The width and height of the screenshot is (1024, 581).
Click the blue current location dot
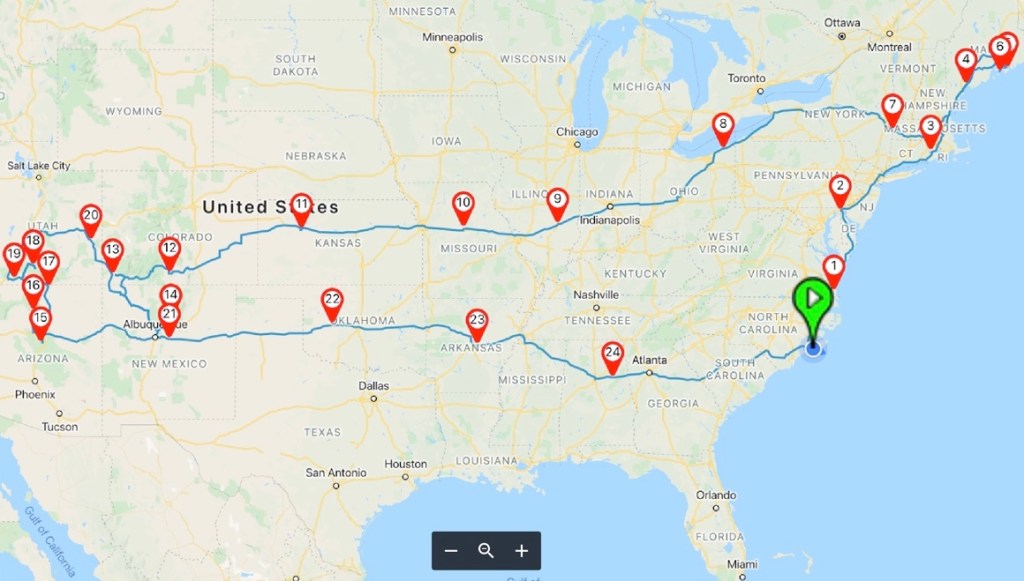pyautogui.click(x=813, y=349)
